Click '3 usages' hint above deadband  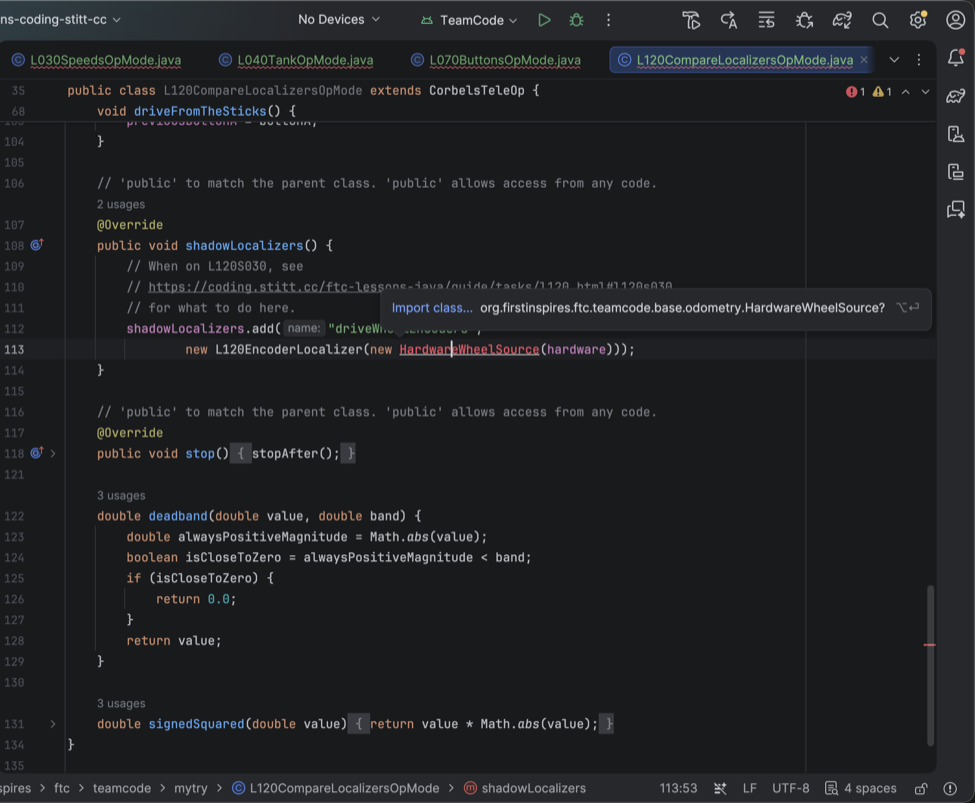point(121,495)
